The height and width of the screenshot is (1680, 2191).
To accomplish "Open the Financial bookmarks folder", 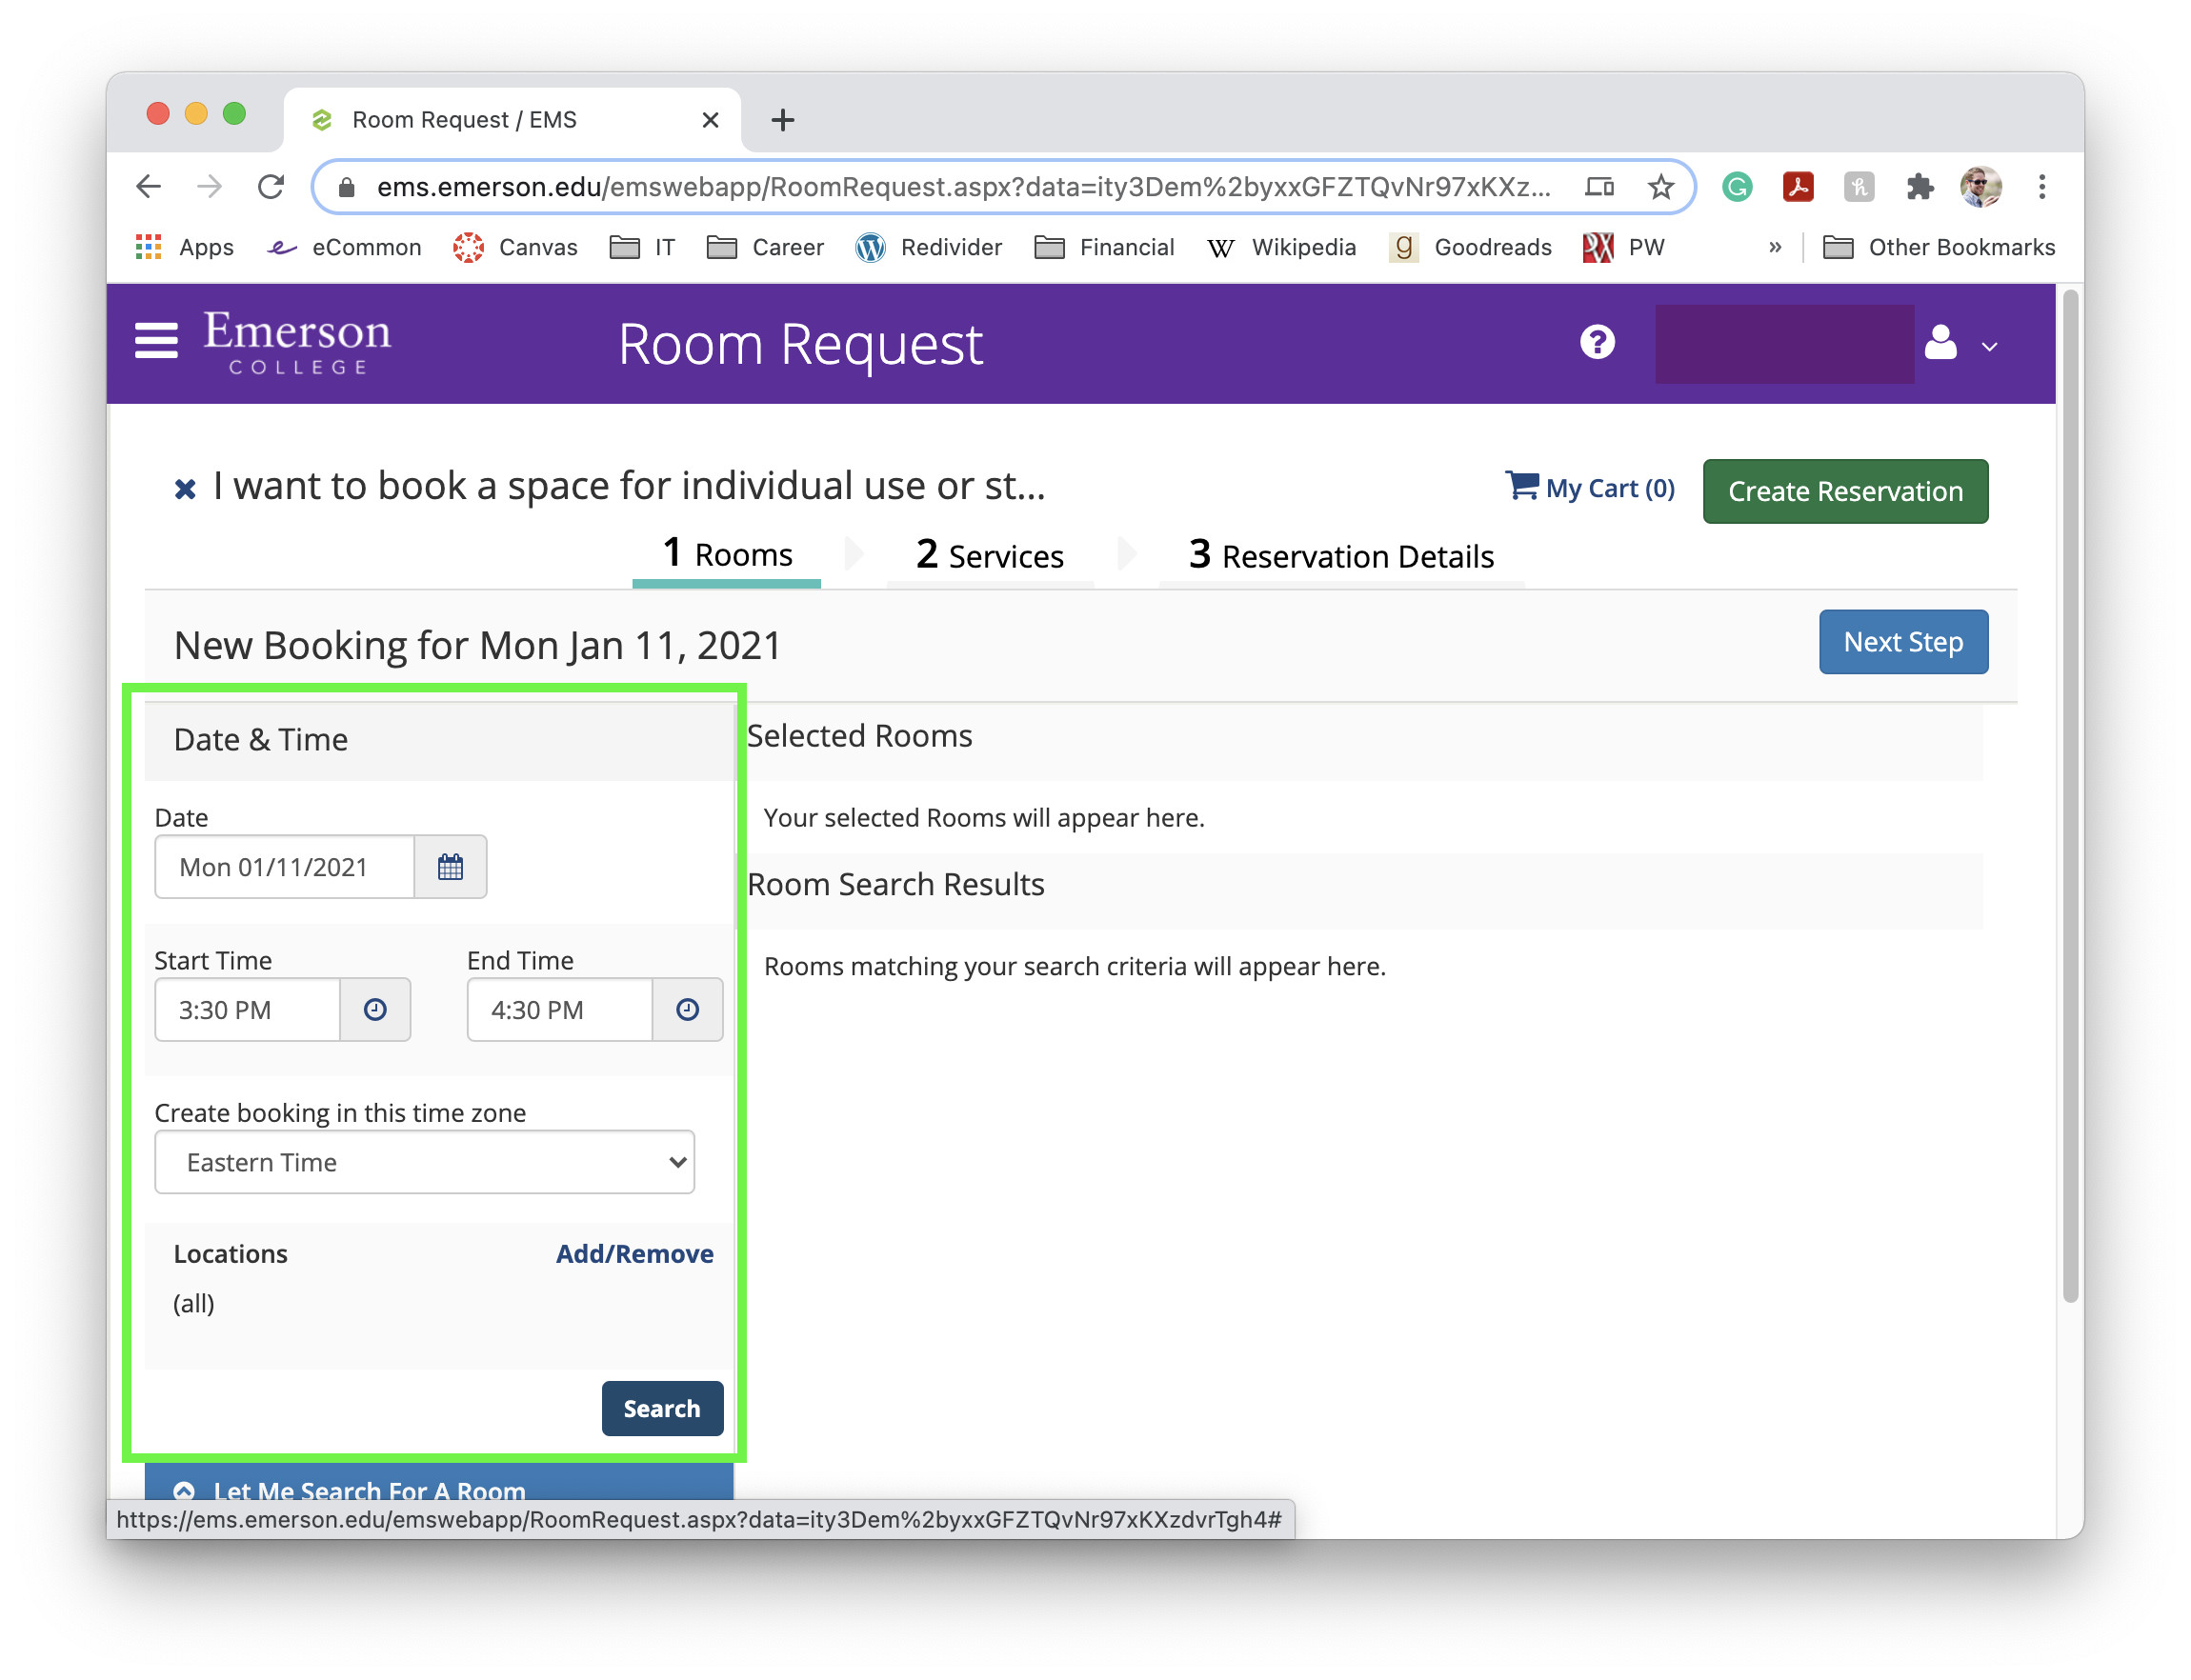I will (x=1104, y=247).
